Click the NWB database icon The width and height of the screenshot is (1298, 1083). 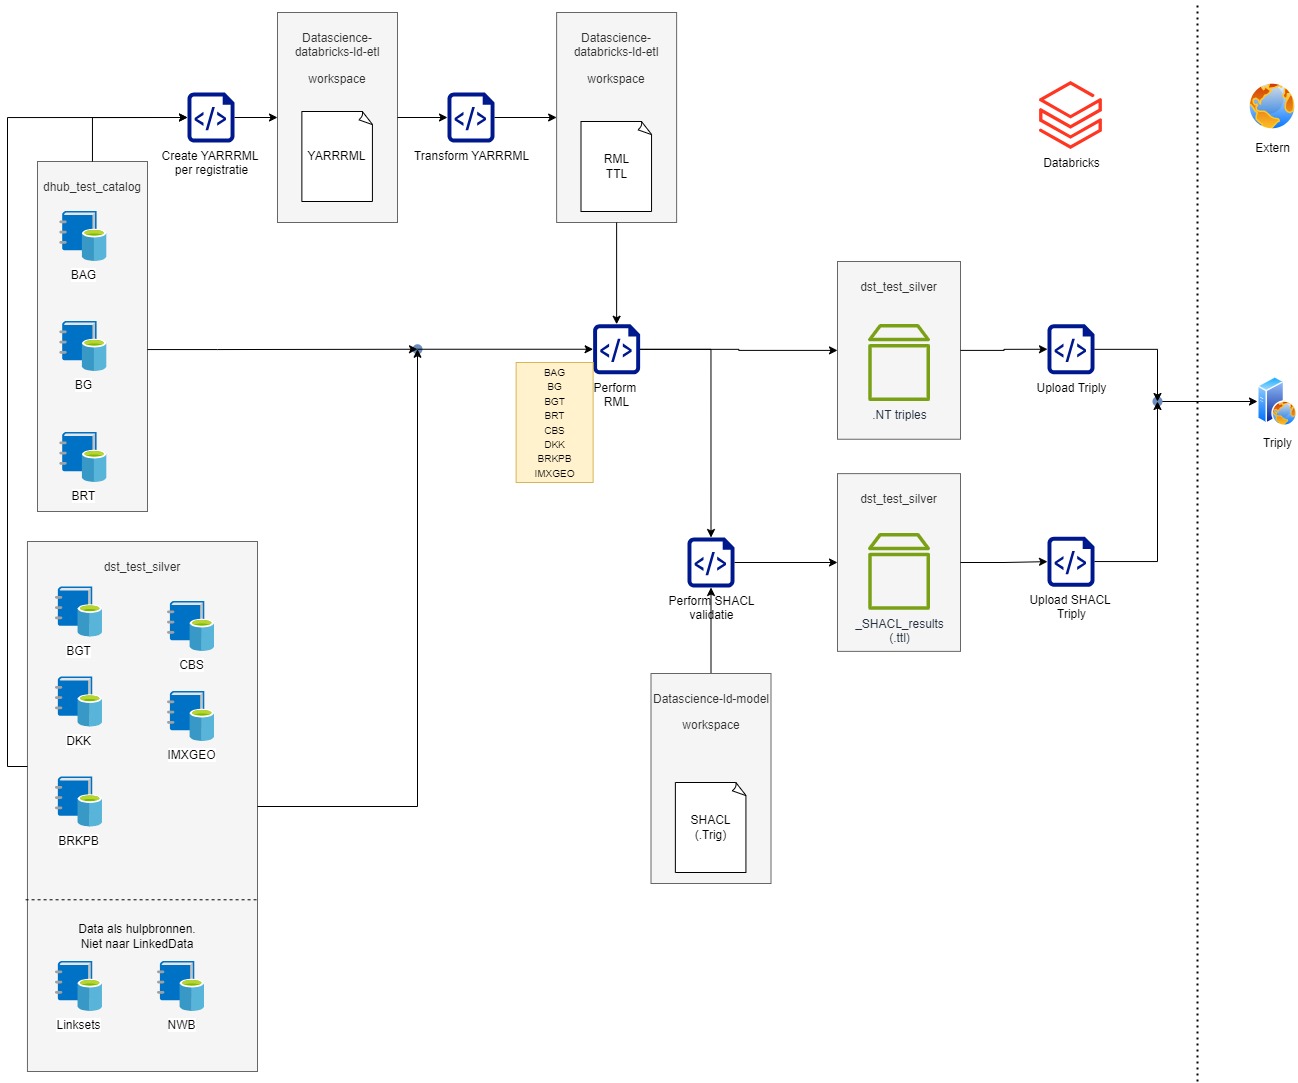[x=181, y=986]
